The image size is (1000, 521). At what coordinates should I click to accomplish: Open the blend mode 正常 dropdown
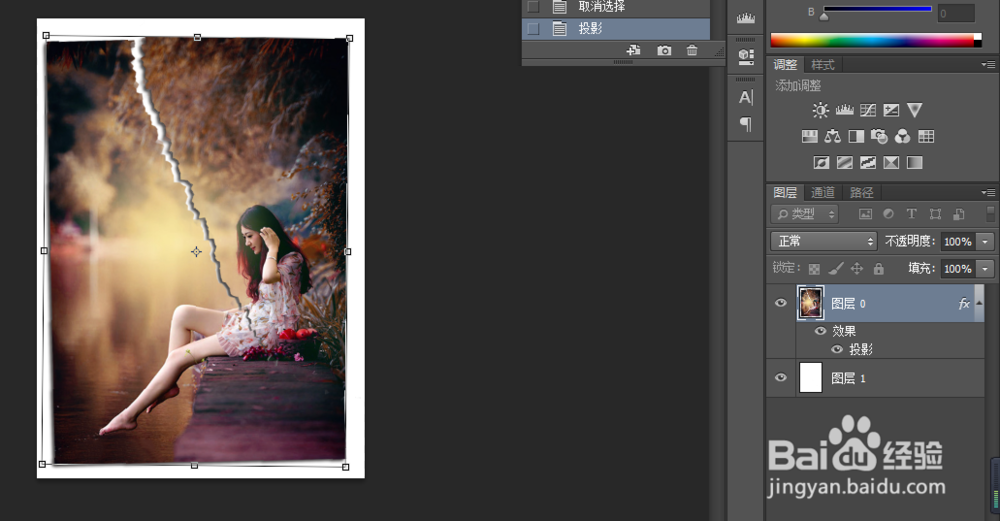tap(823, 241)
